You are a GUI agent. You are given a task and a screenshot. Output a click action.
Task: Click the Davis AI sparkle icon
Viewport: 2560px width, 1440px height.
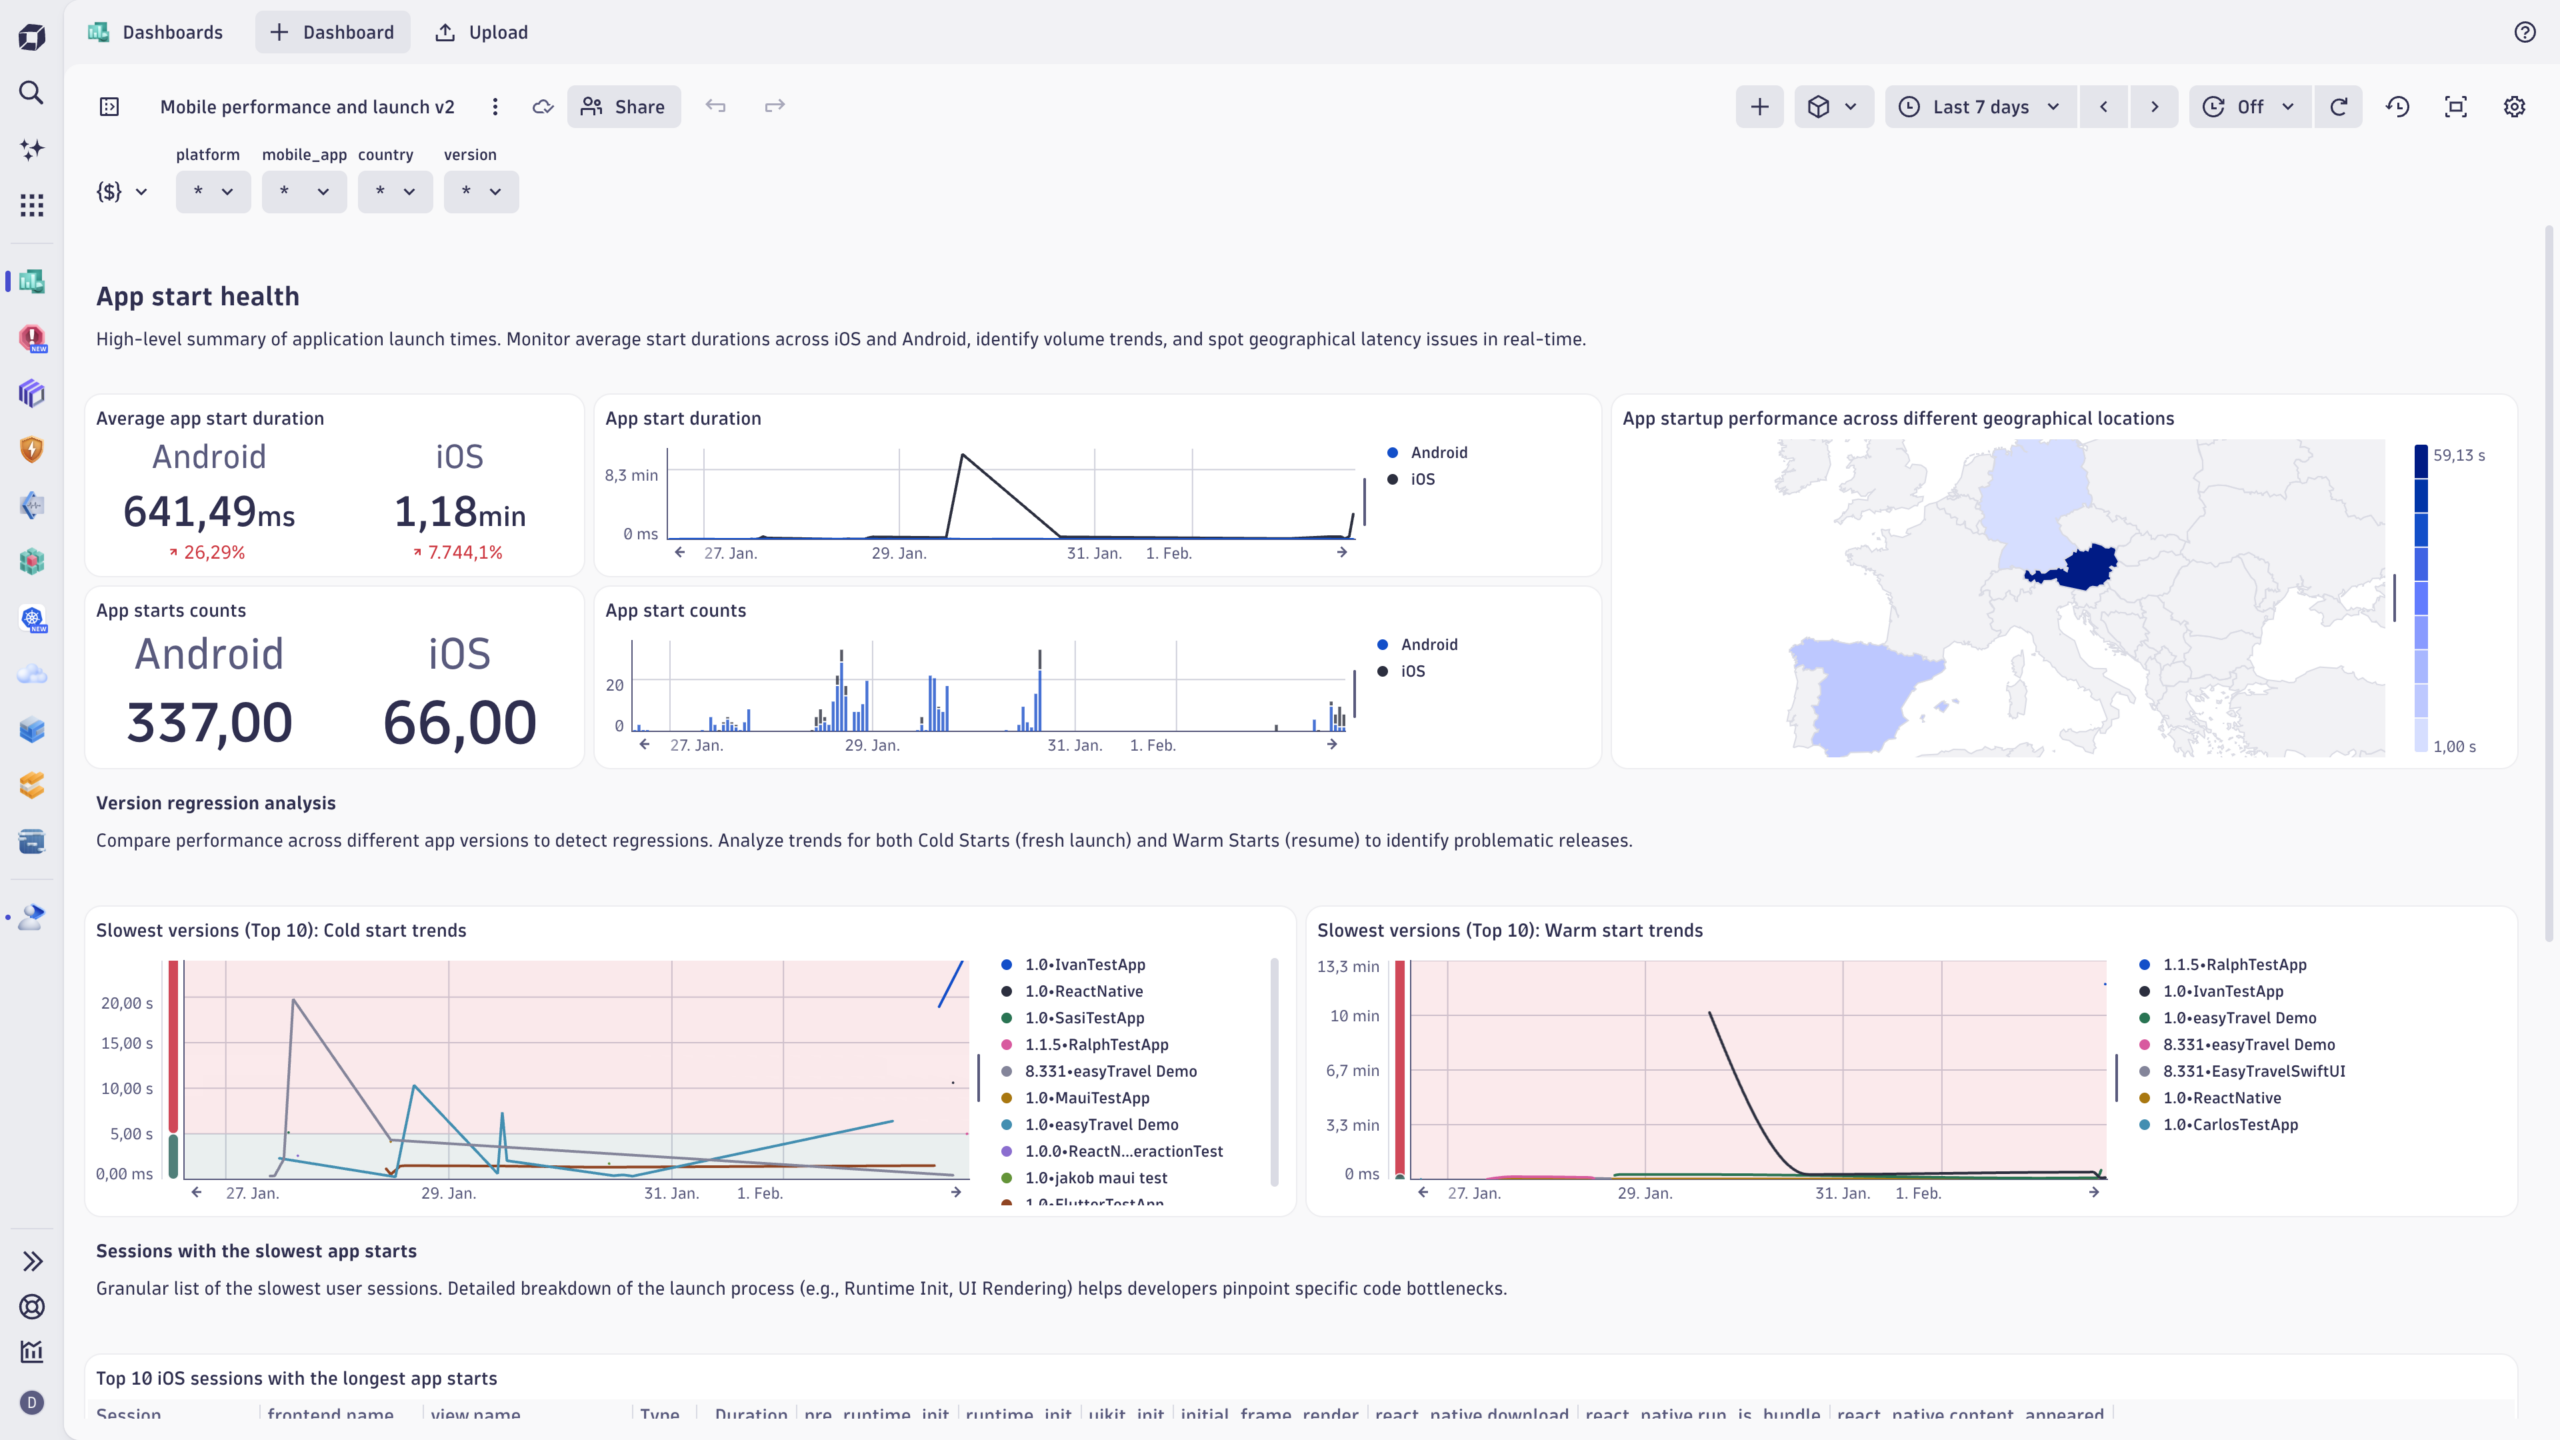(x=31, y=149)
